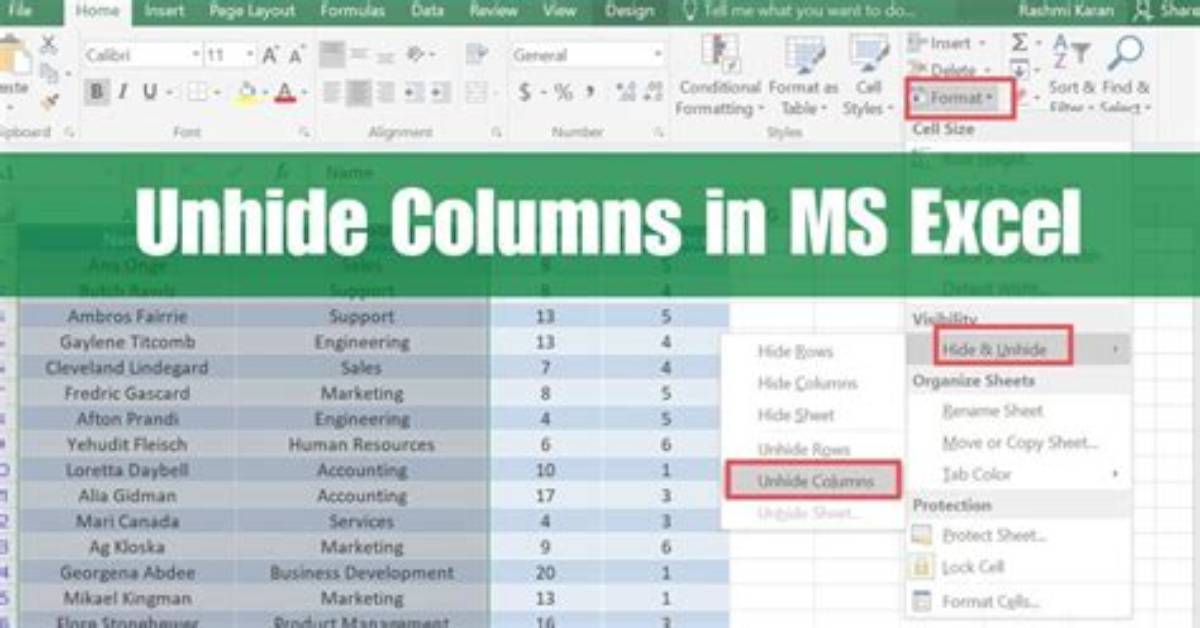
Task: Toggle Underline formatting
Action: click(x=150, y=93)
